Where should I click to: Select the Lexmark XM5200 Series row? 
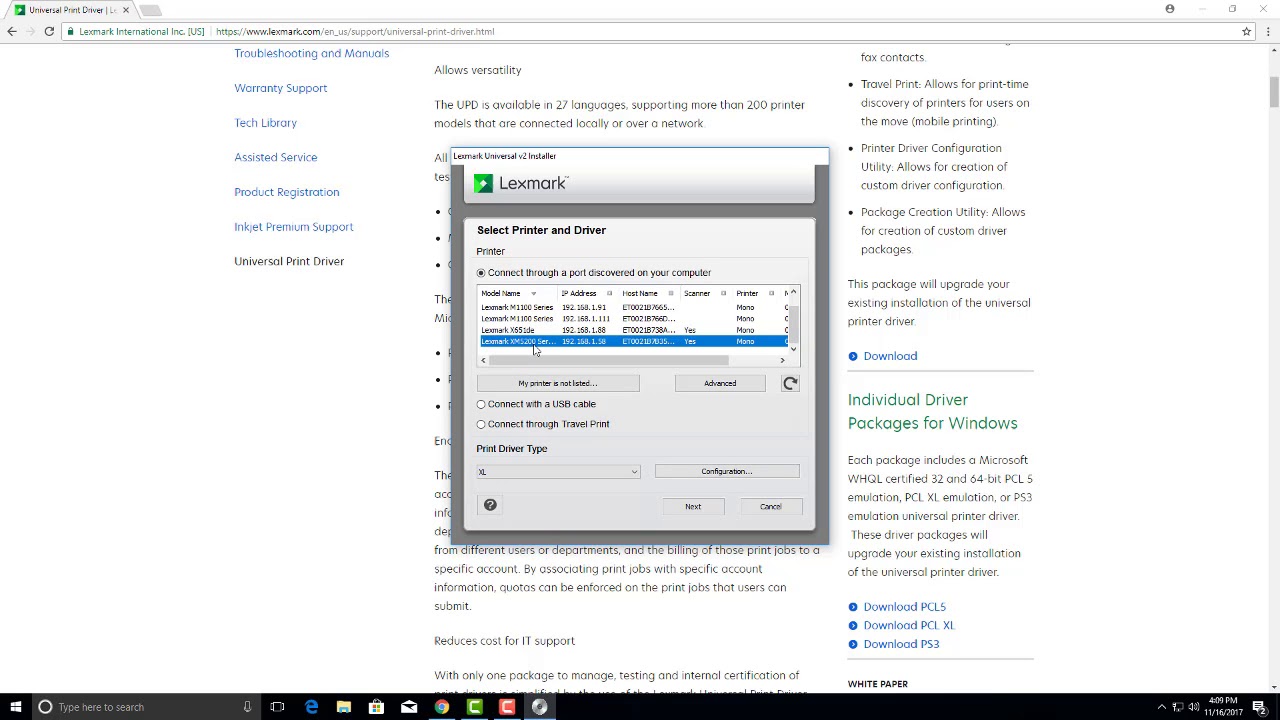point(634,341)
